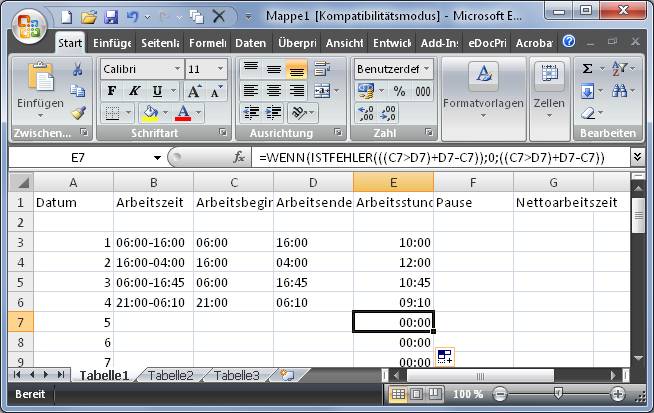Increase font size with large A
The width and height of the screenshot is (654, 413).
coord(194,91)
